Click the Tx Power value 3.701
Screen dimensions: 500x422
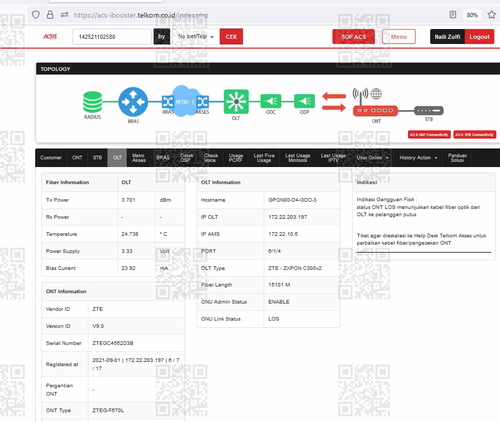pyautogui.click(x=128, y=200)
